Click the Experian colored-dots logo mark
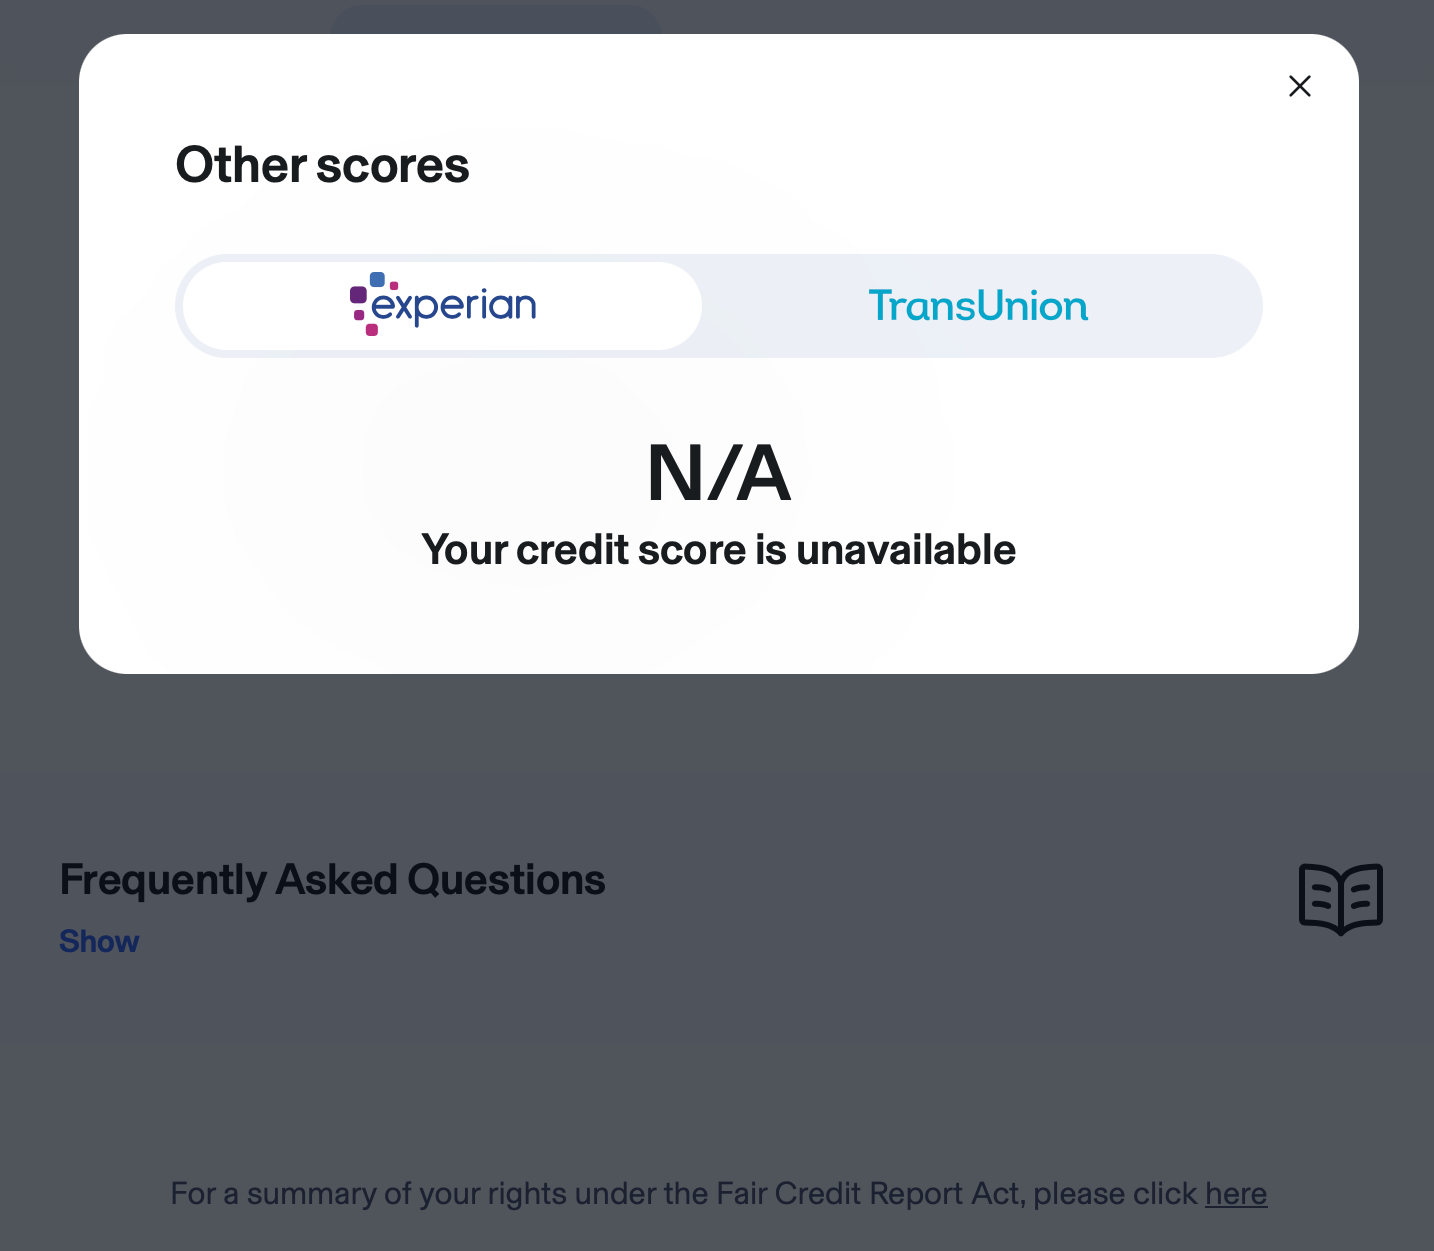 point(374,303)
